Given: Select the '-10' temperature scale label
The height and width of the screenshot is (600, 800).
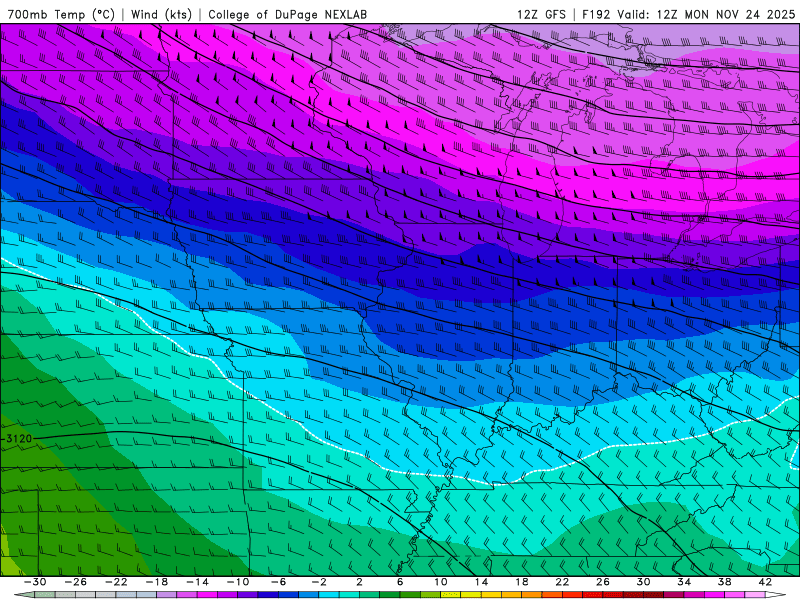Looking at the screenshot, I should point(238,582).
